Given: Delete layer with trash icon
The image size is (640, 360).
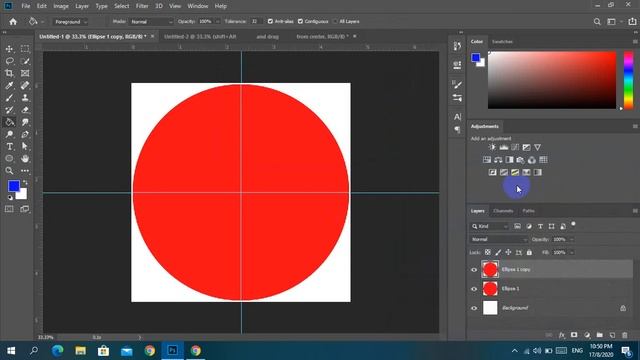Looking at the screenshot, I should click(624, 335).
